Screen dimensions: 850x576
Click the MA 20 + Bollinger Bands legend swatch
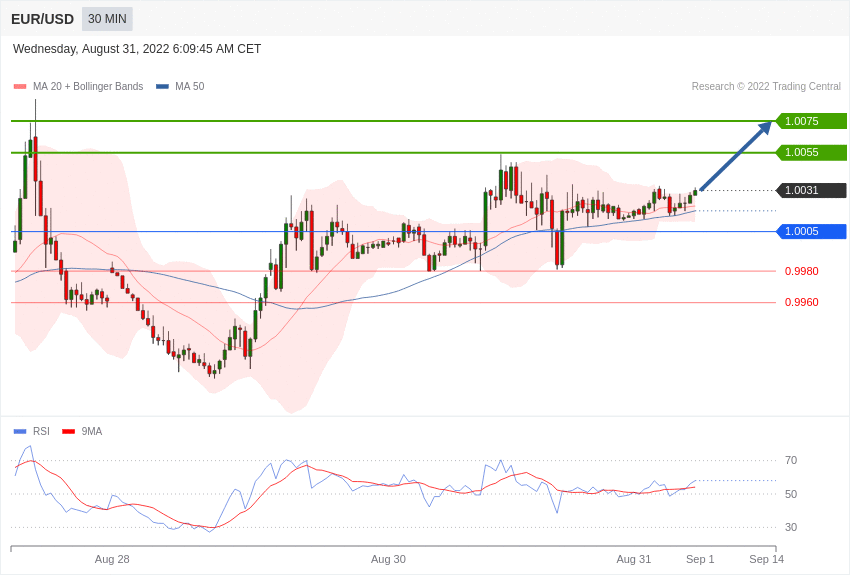(20, 86)
